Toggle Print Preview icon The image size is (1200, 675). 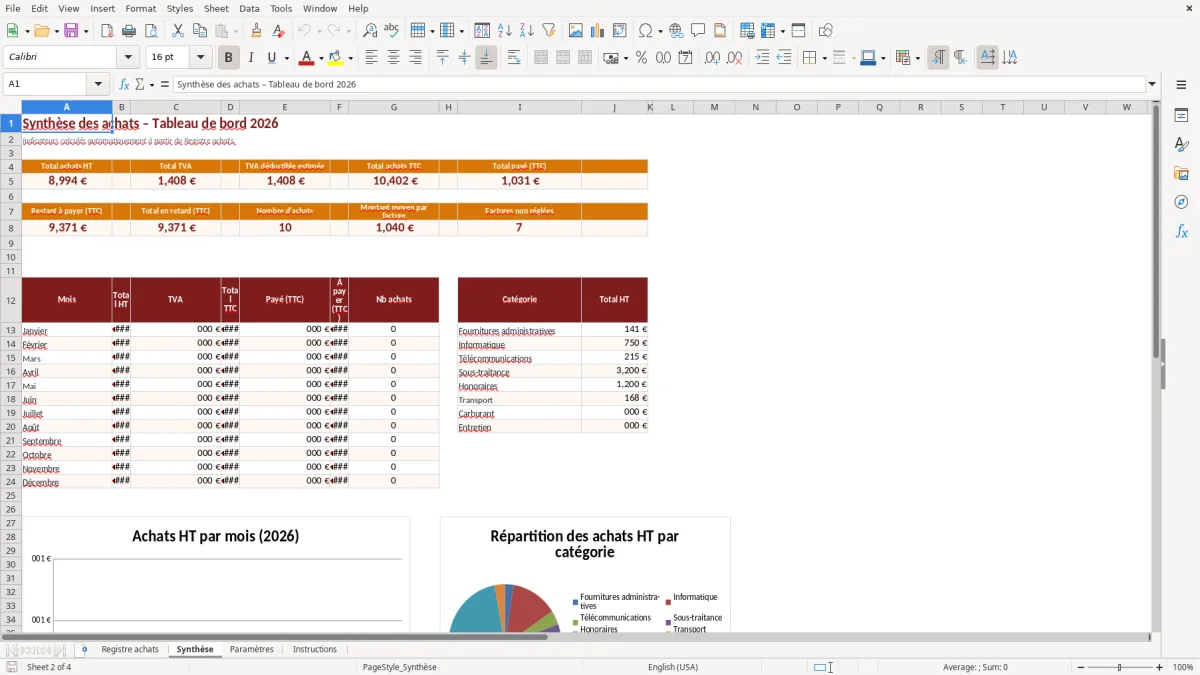tap(150, 31)
